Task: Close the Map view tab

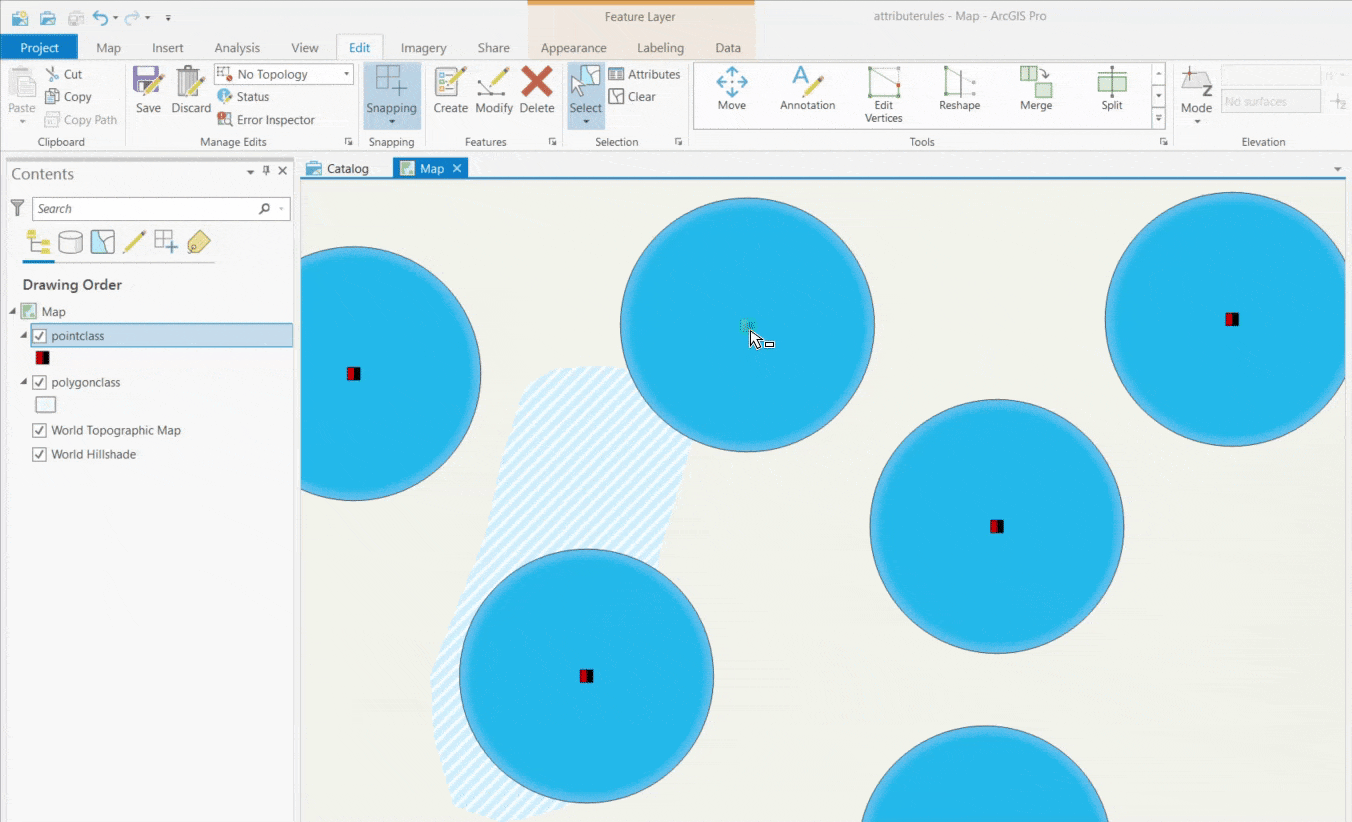Action: pos(457,168)
